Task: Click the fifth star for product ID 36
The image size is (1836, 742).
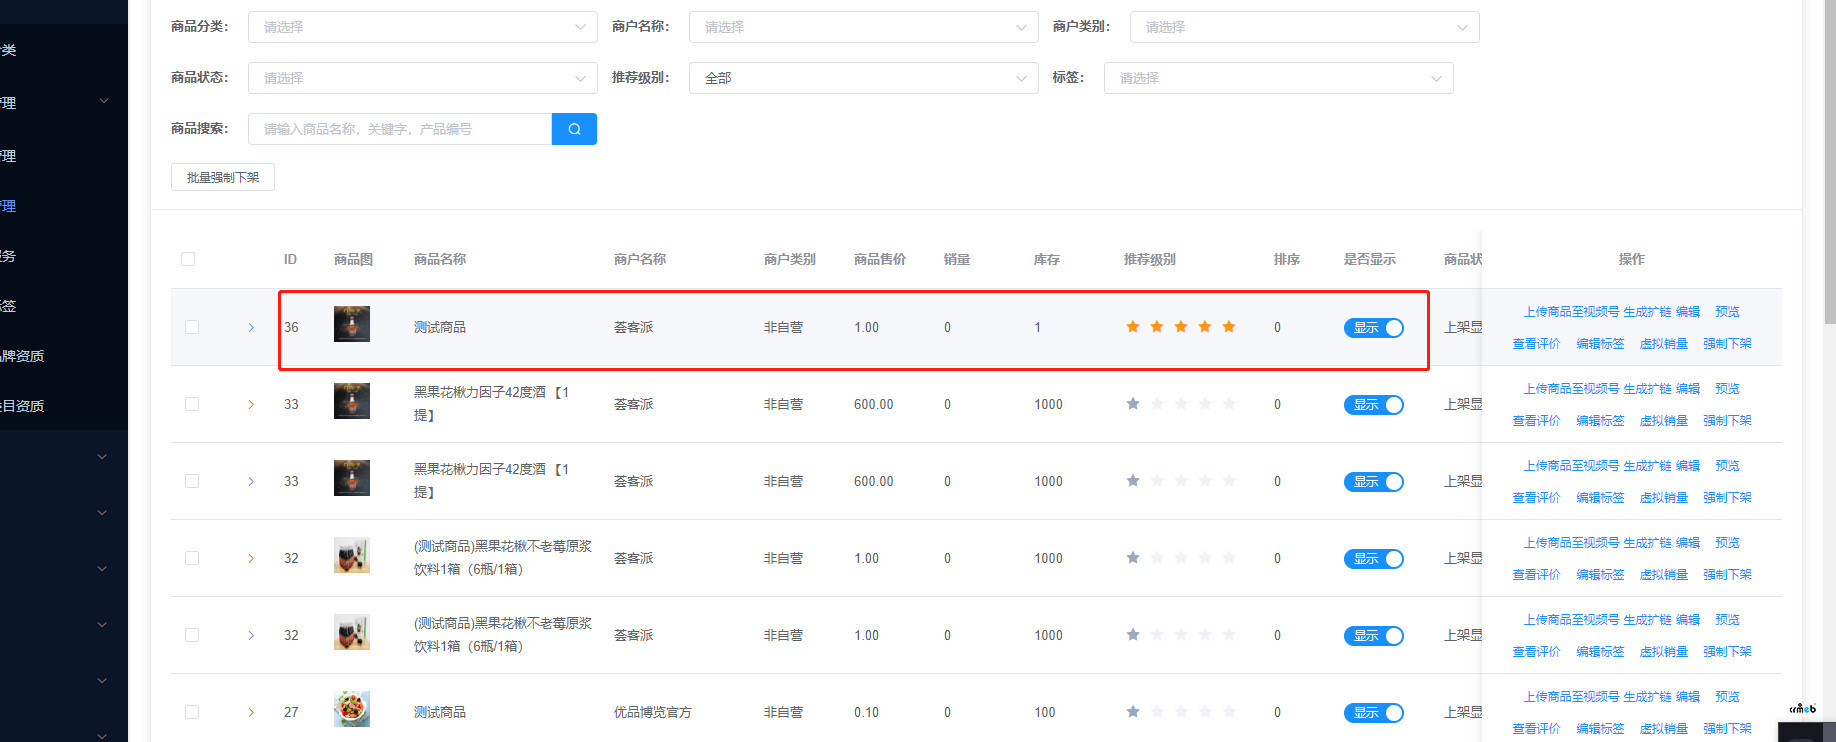Action: [1229, 327]
